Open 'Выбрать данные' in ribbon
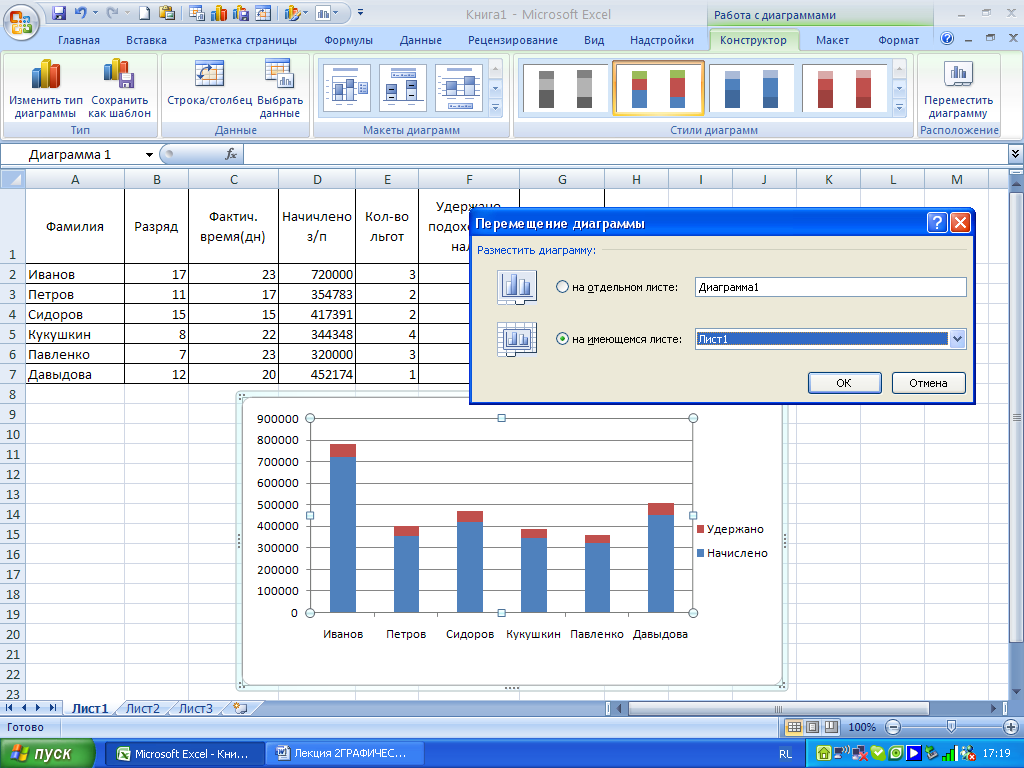1024x768 pixels. (x=279, y=75)
